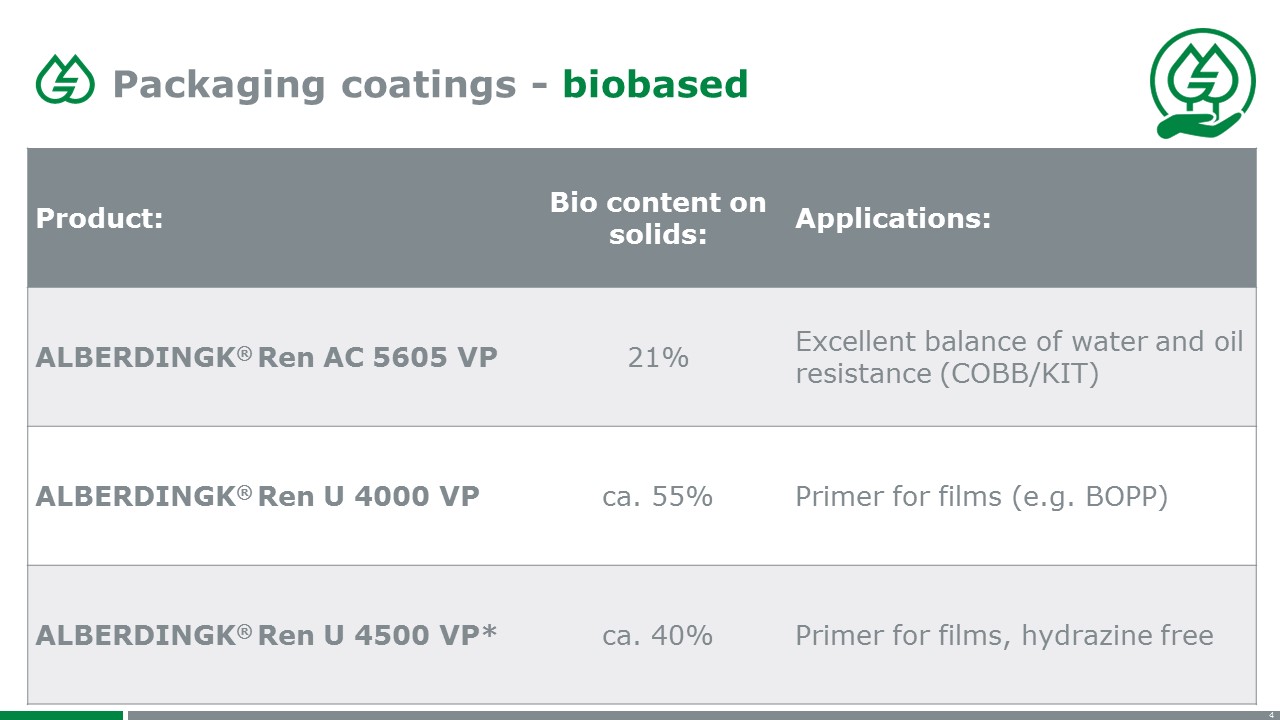The image size is (1280, 720).
Task: Click the slide number 4
Action: (1270, 714)
